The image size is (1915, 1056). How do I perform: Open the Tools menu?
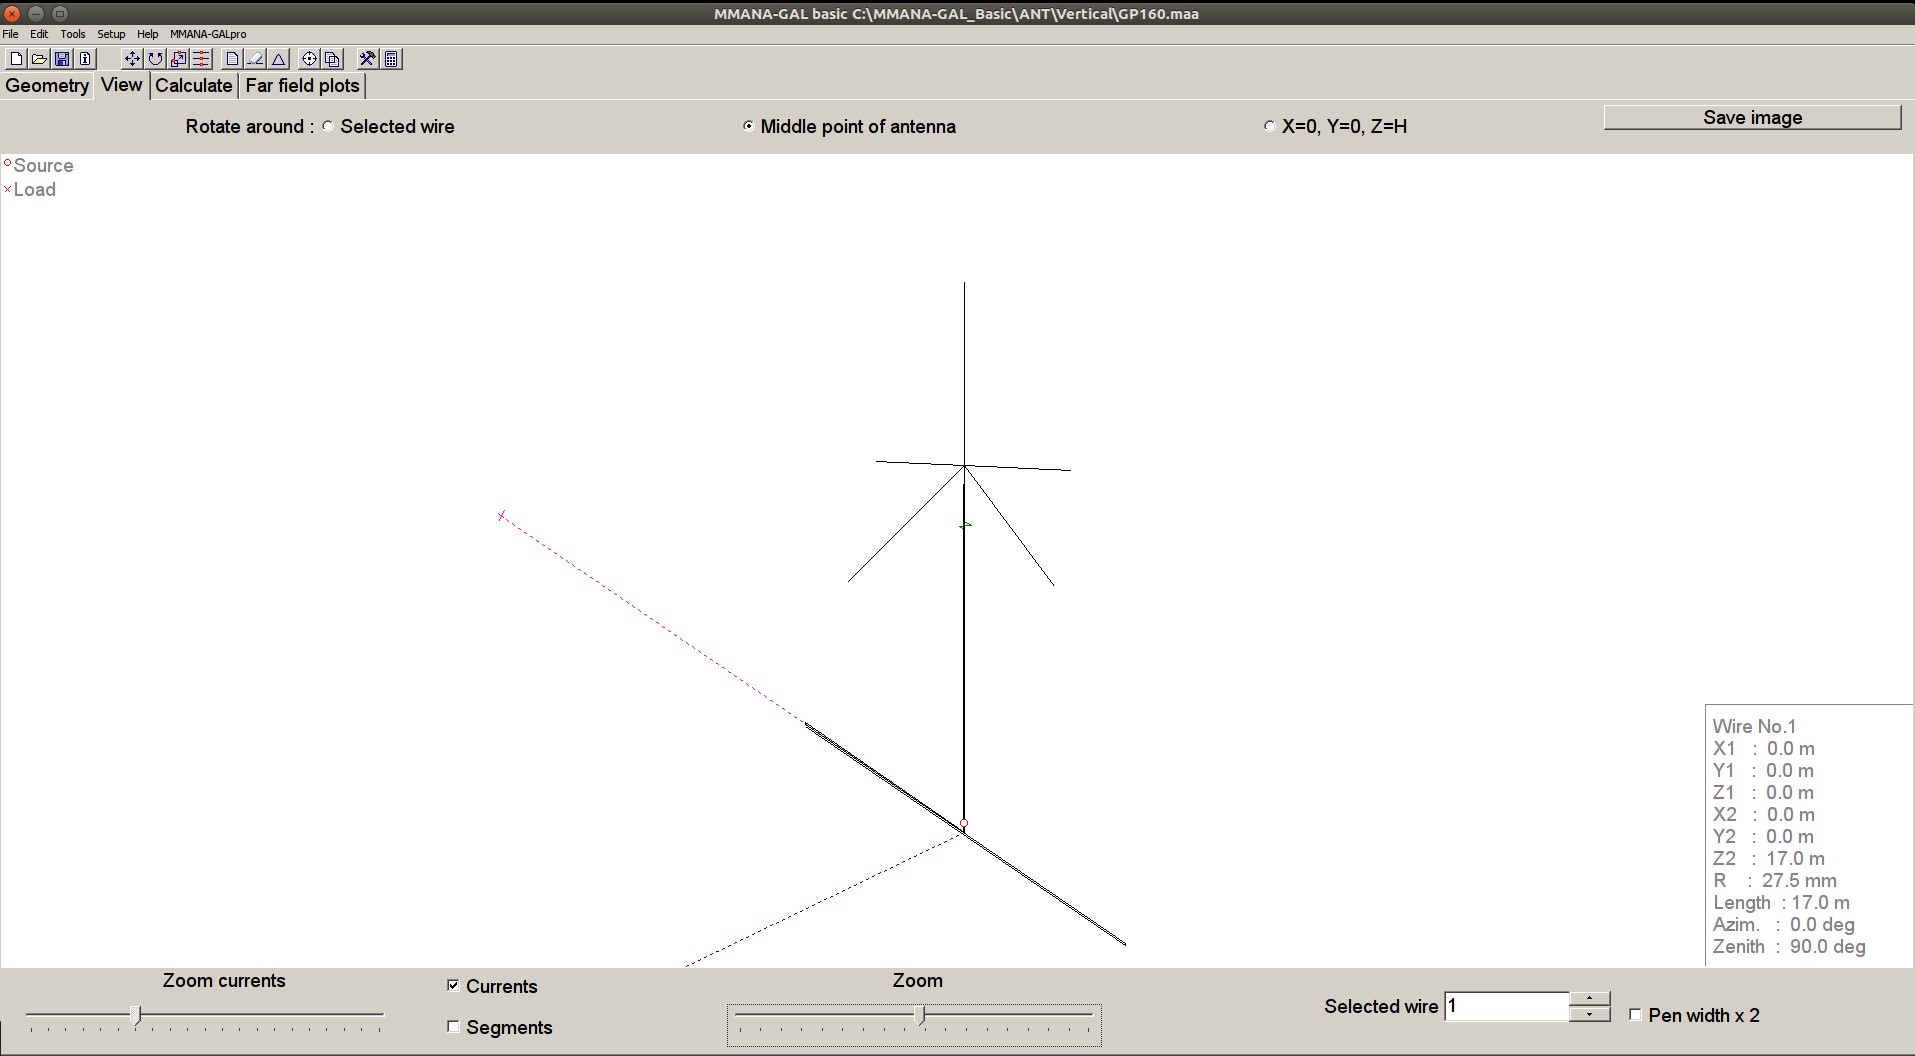(72, 33)
